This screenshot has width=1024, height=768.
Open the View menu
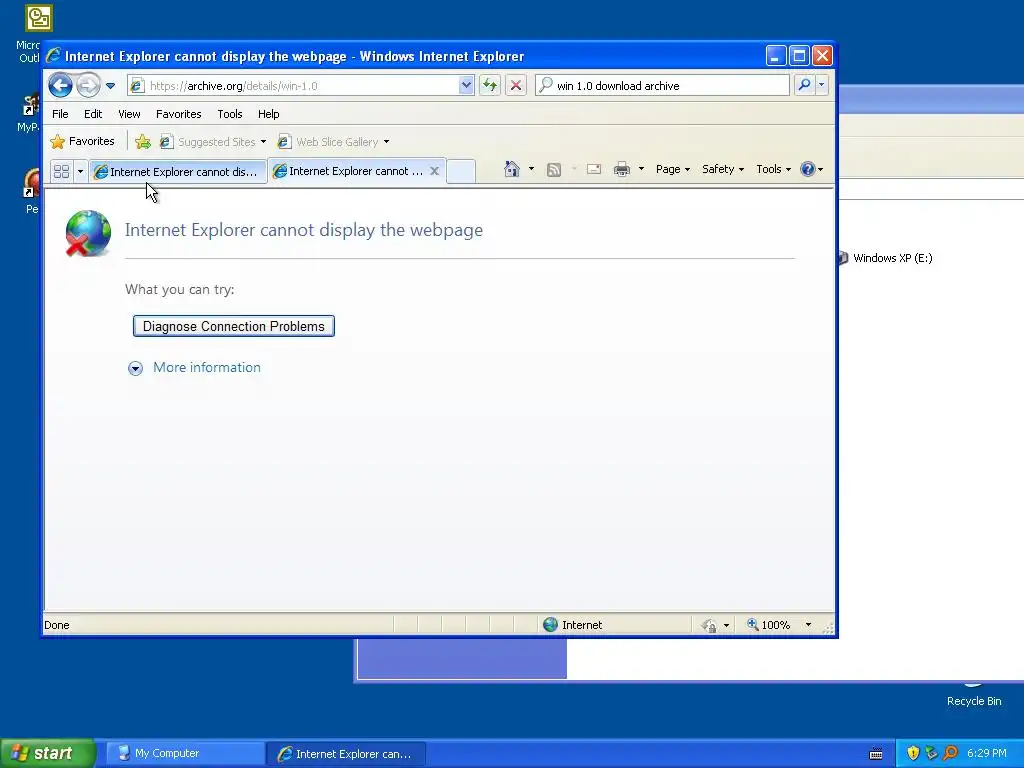tap(129, 114)
